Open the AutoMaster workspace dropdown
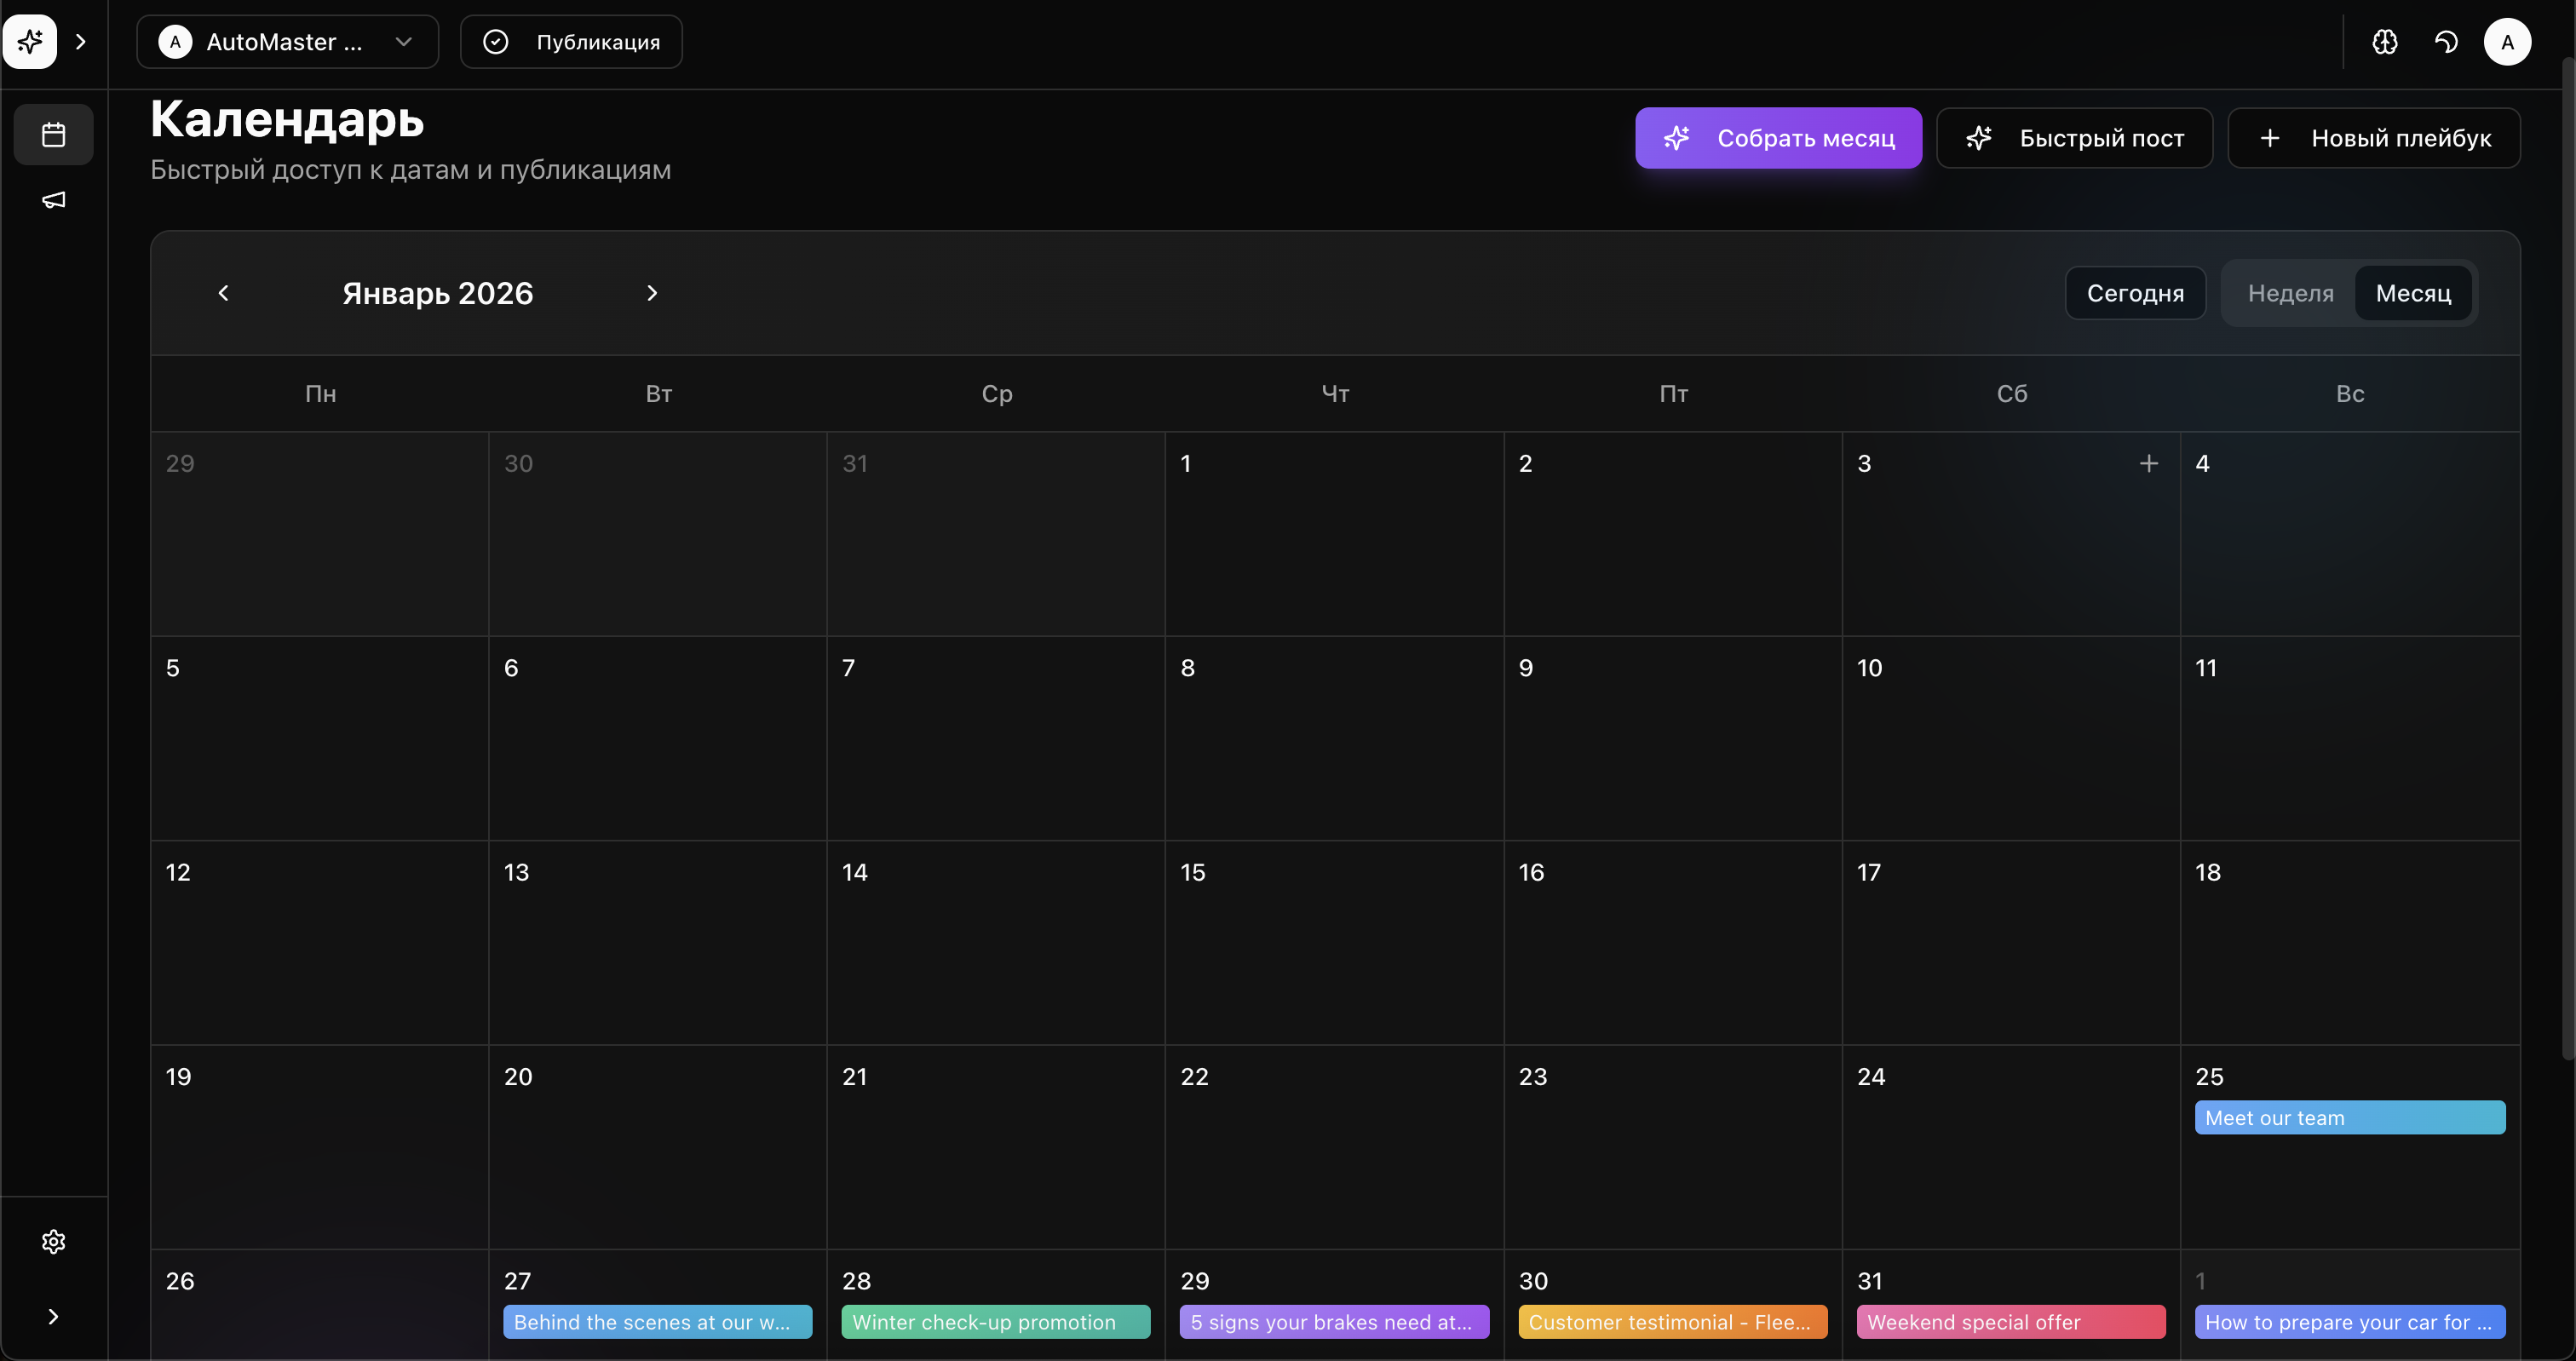 287,42
